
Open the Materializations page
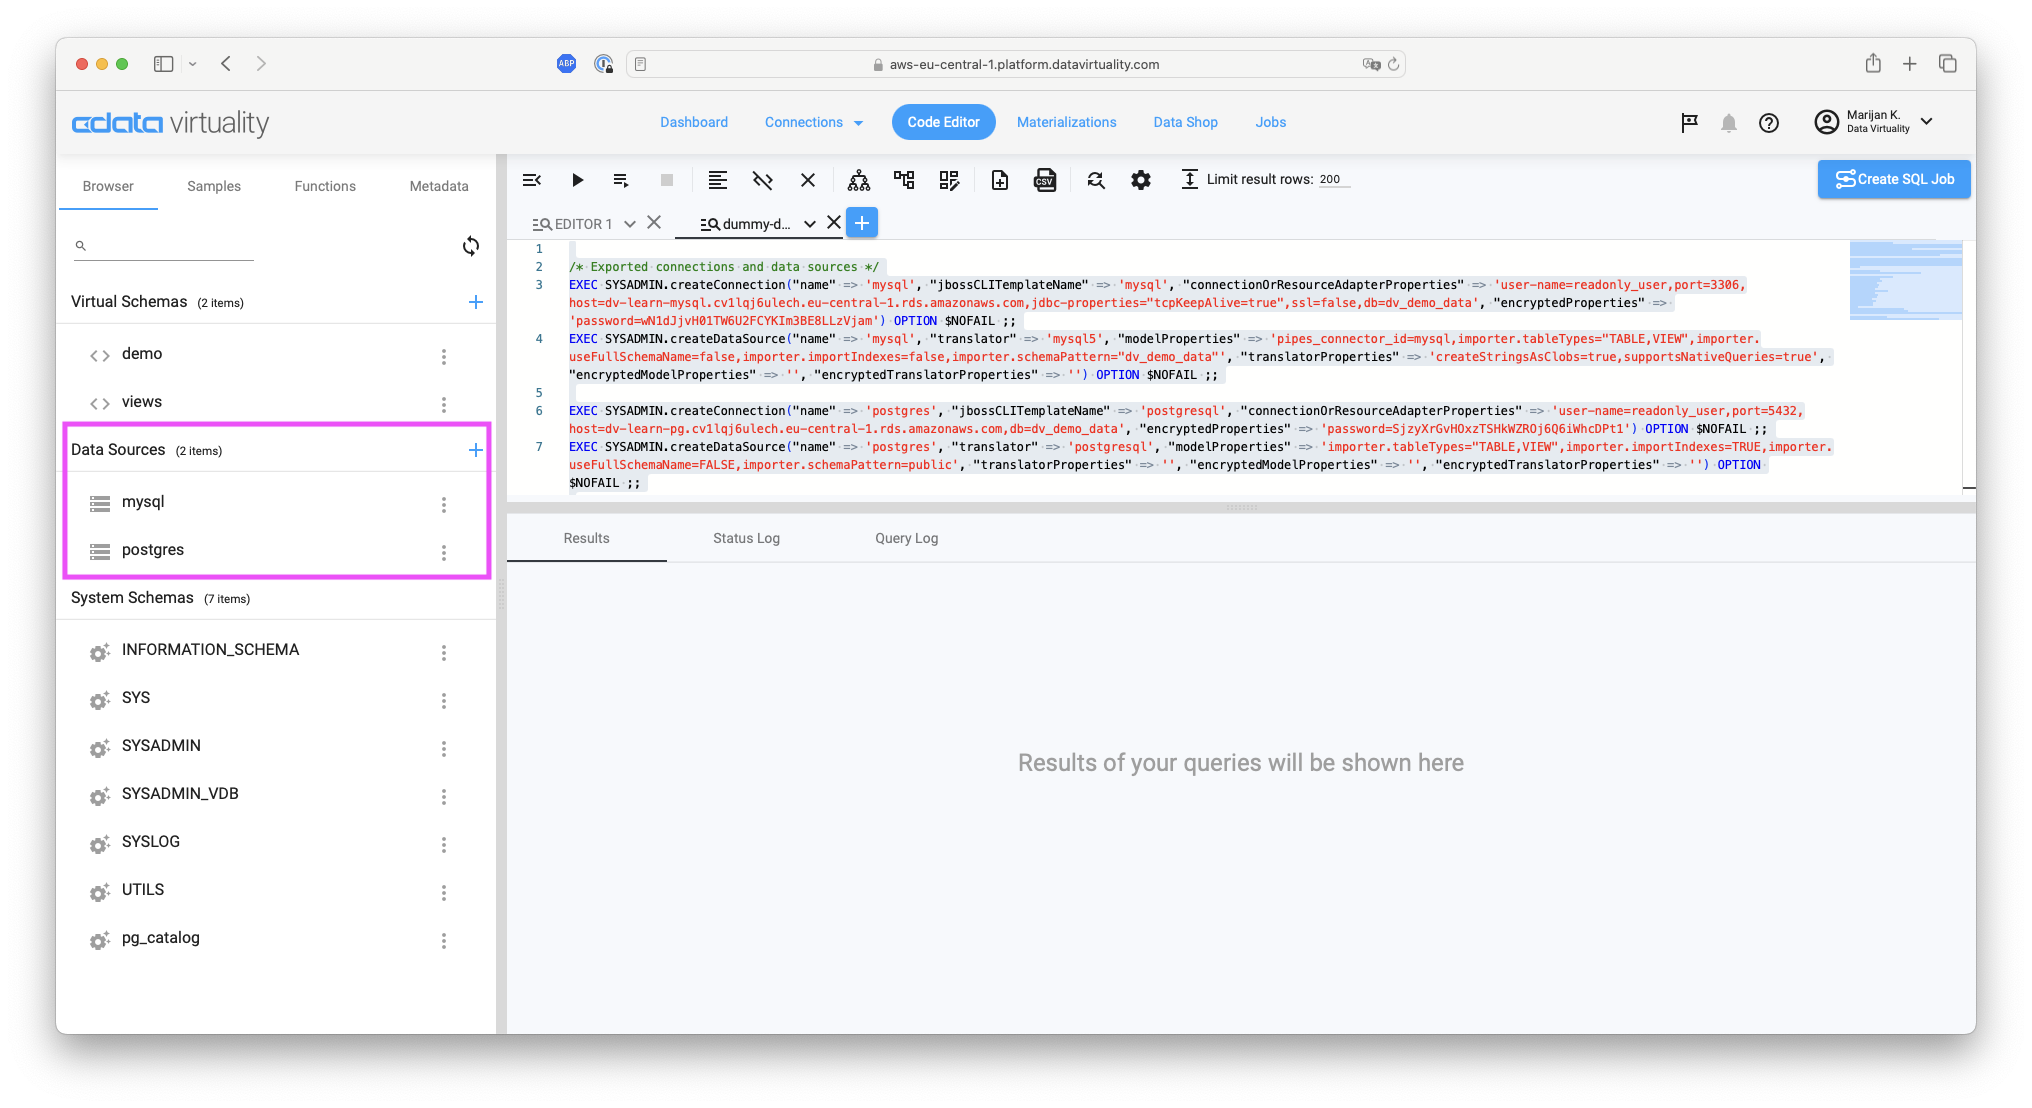[x=1066, y=121]
